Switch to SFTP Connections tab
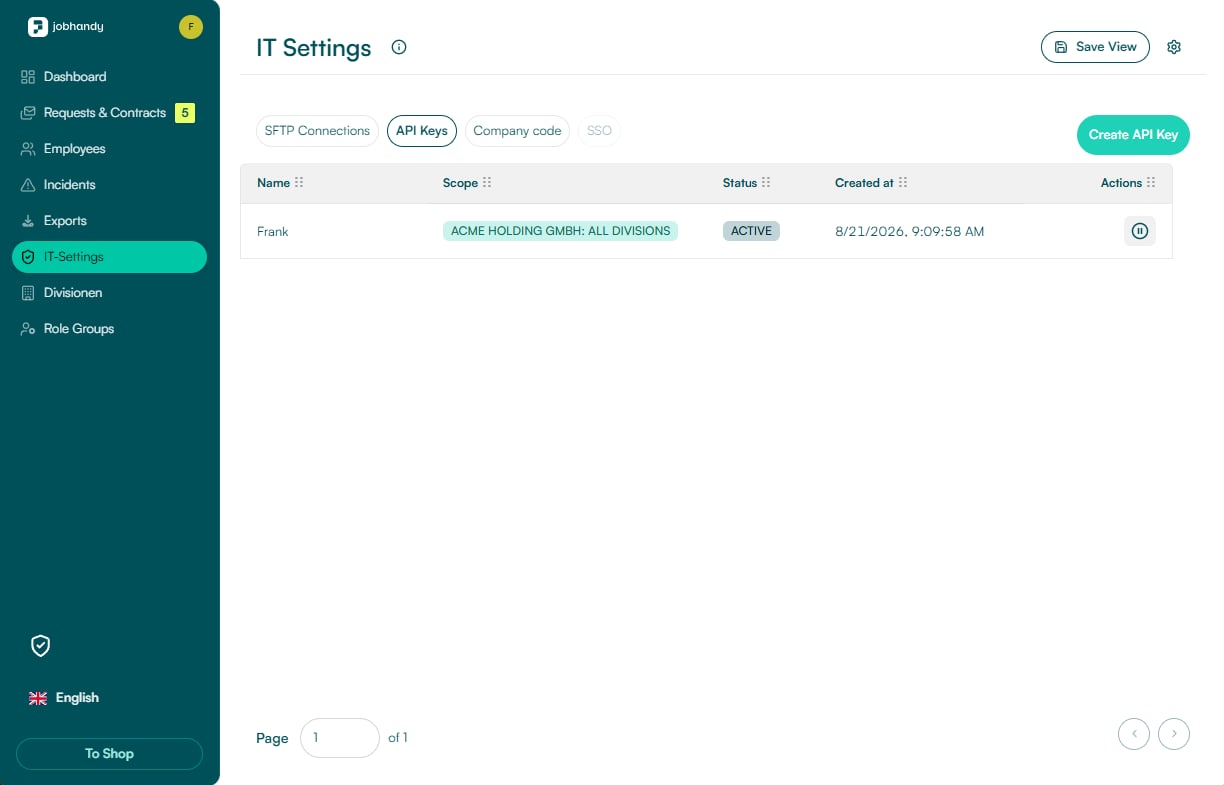Image resolution: width=1224 pixels, height=785 pixels. point(317,131)
